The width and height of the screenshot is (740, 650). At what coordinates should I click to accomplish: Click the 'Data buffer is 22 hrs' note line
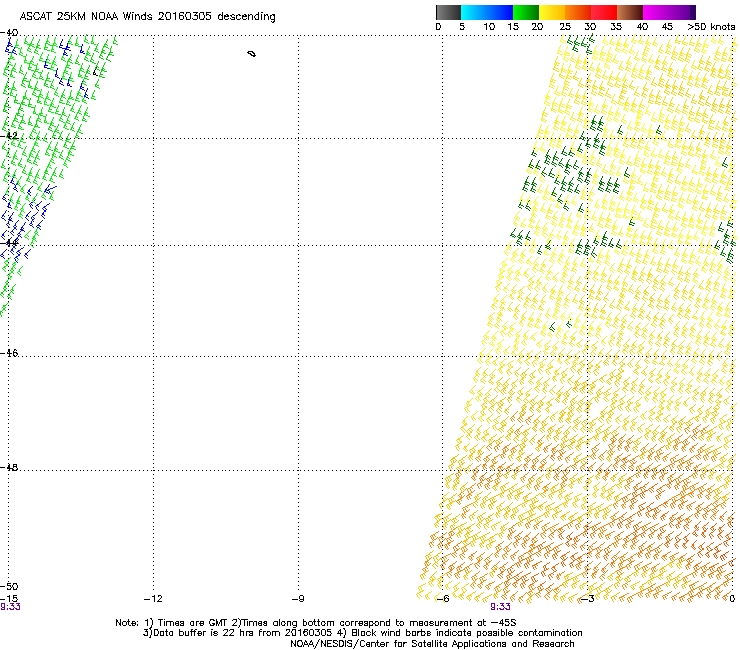pyautogui.click(x=362, y=633)
